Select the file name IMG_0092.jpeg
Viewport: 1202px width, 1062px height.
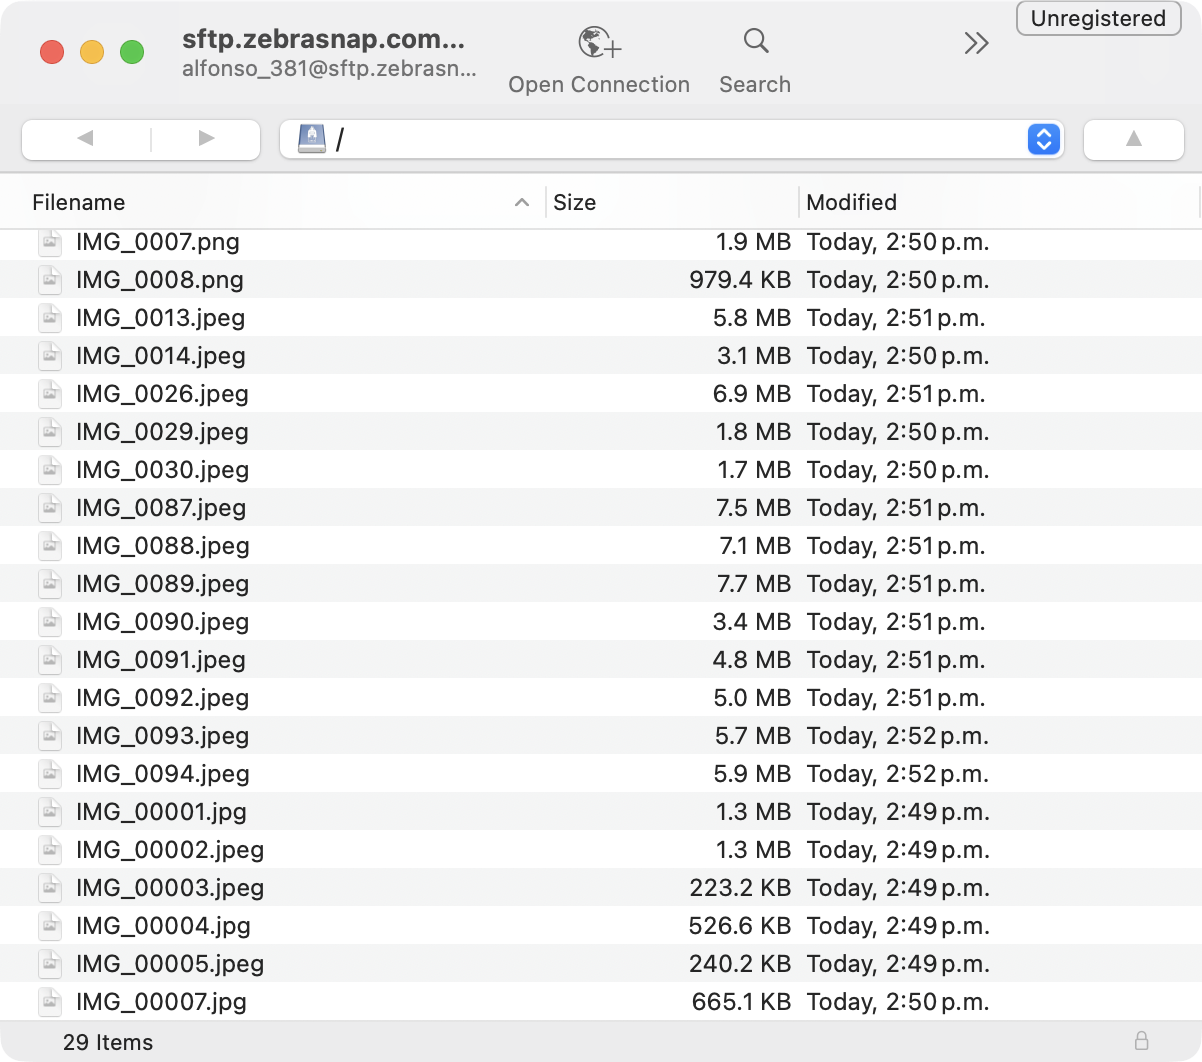coord(162,698)
